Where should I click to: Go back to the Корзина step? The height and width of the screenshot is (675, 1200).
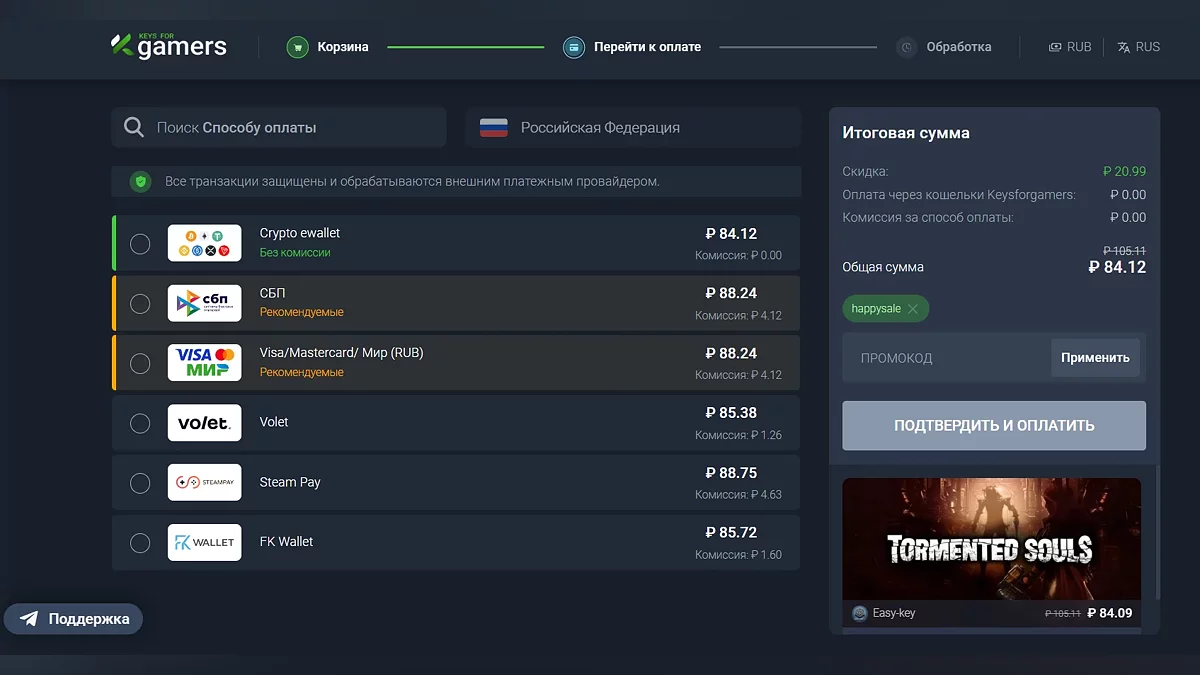tap(342, 47)
